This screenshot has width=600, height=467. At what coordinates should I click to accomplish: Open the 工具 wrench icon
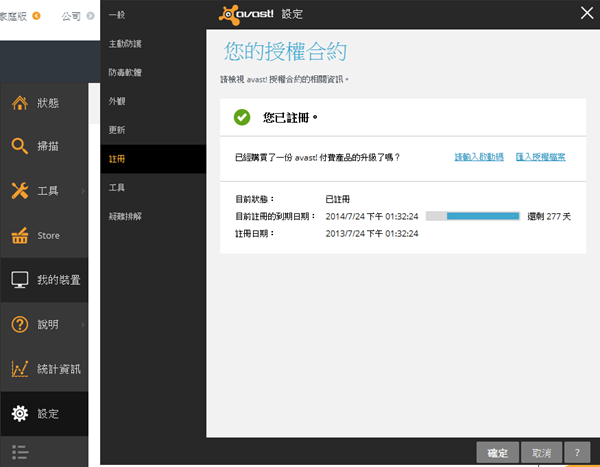(20, 191)
